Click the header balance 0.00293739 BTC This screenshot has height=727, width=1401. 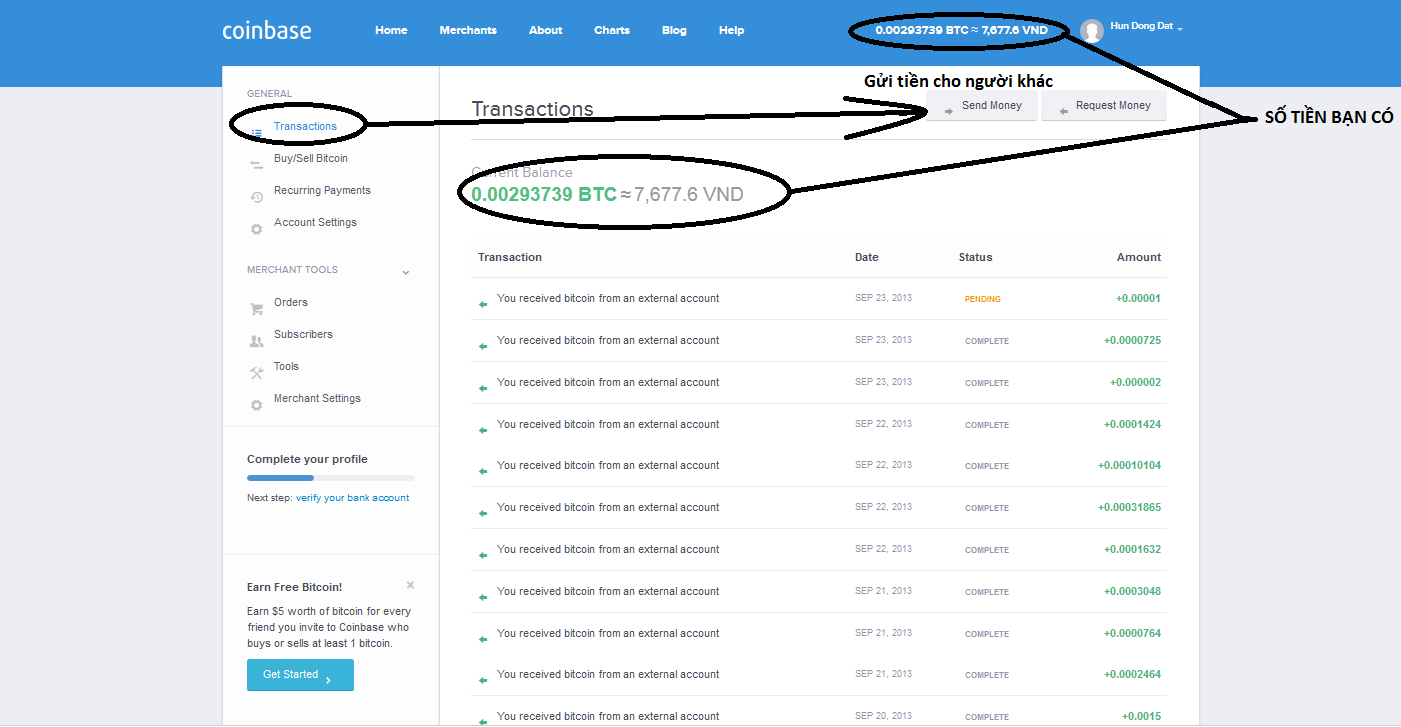pyautogui.click(x=922, y=30)
